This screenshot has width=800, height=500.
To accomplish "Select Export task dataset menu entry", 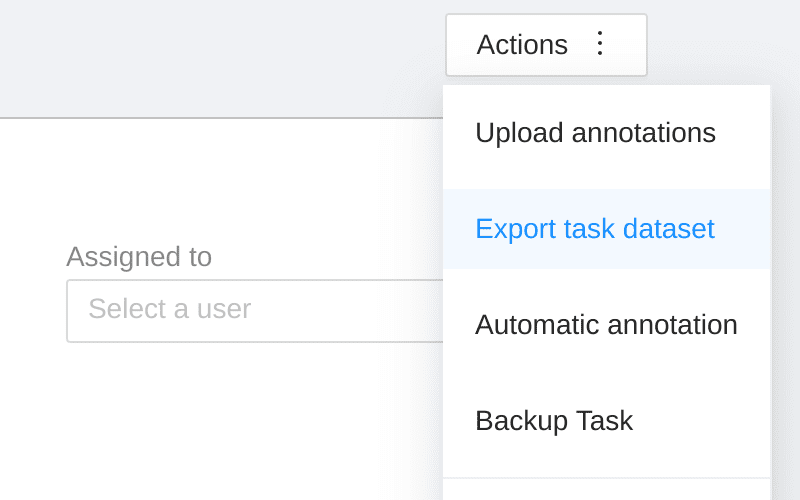I will click(x=595, y=229).
